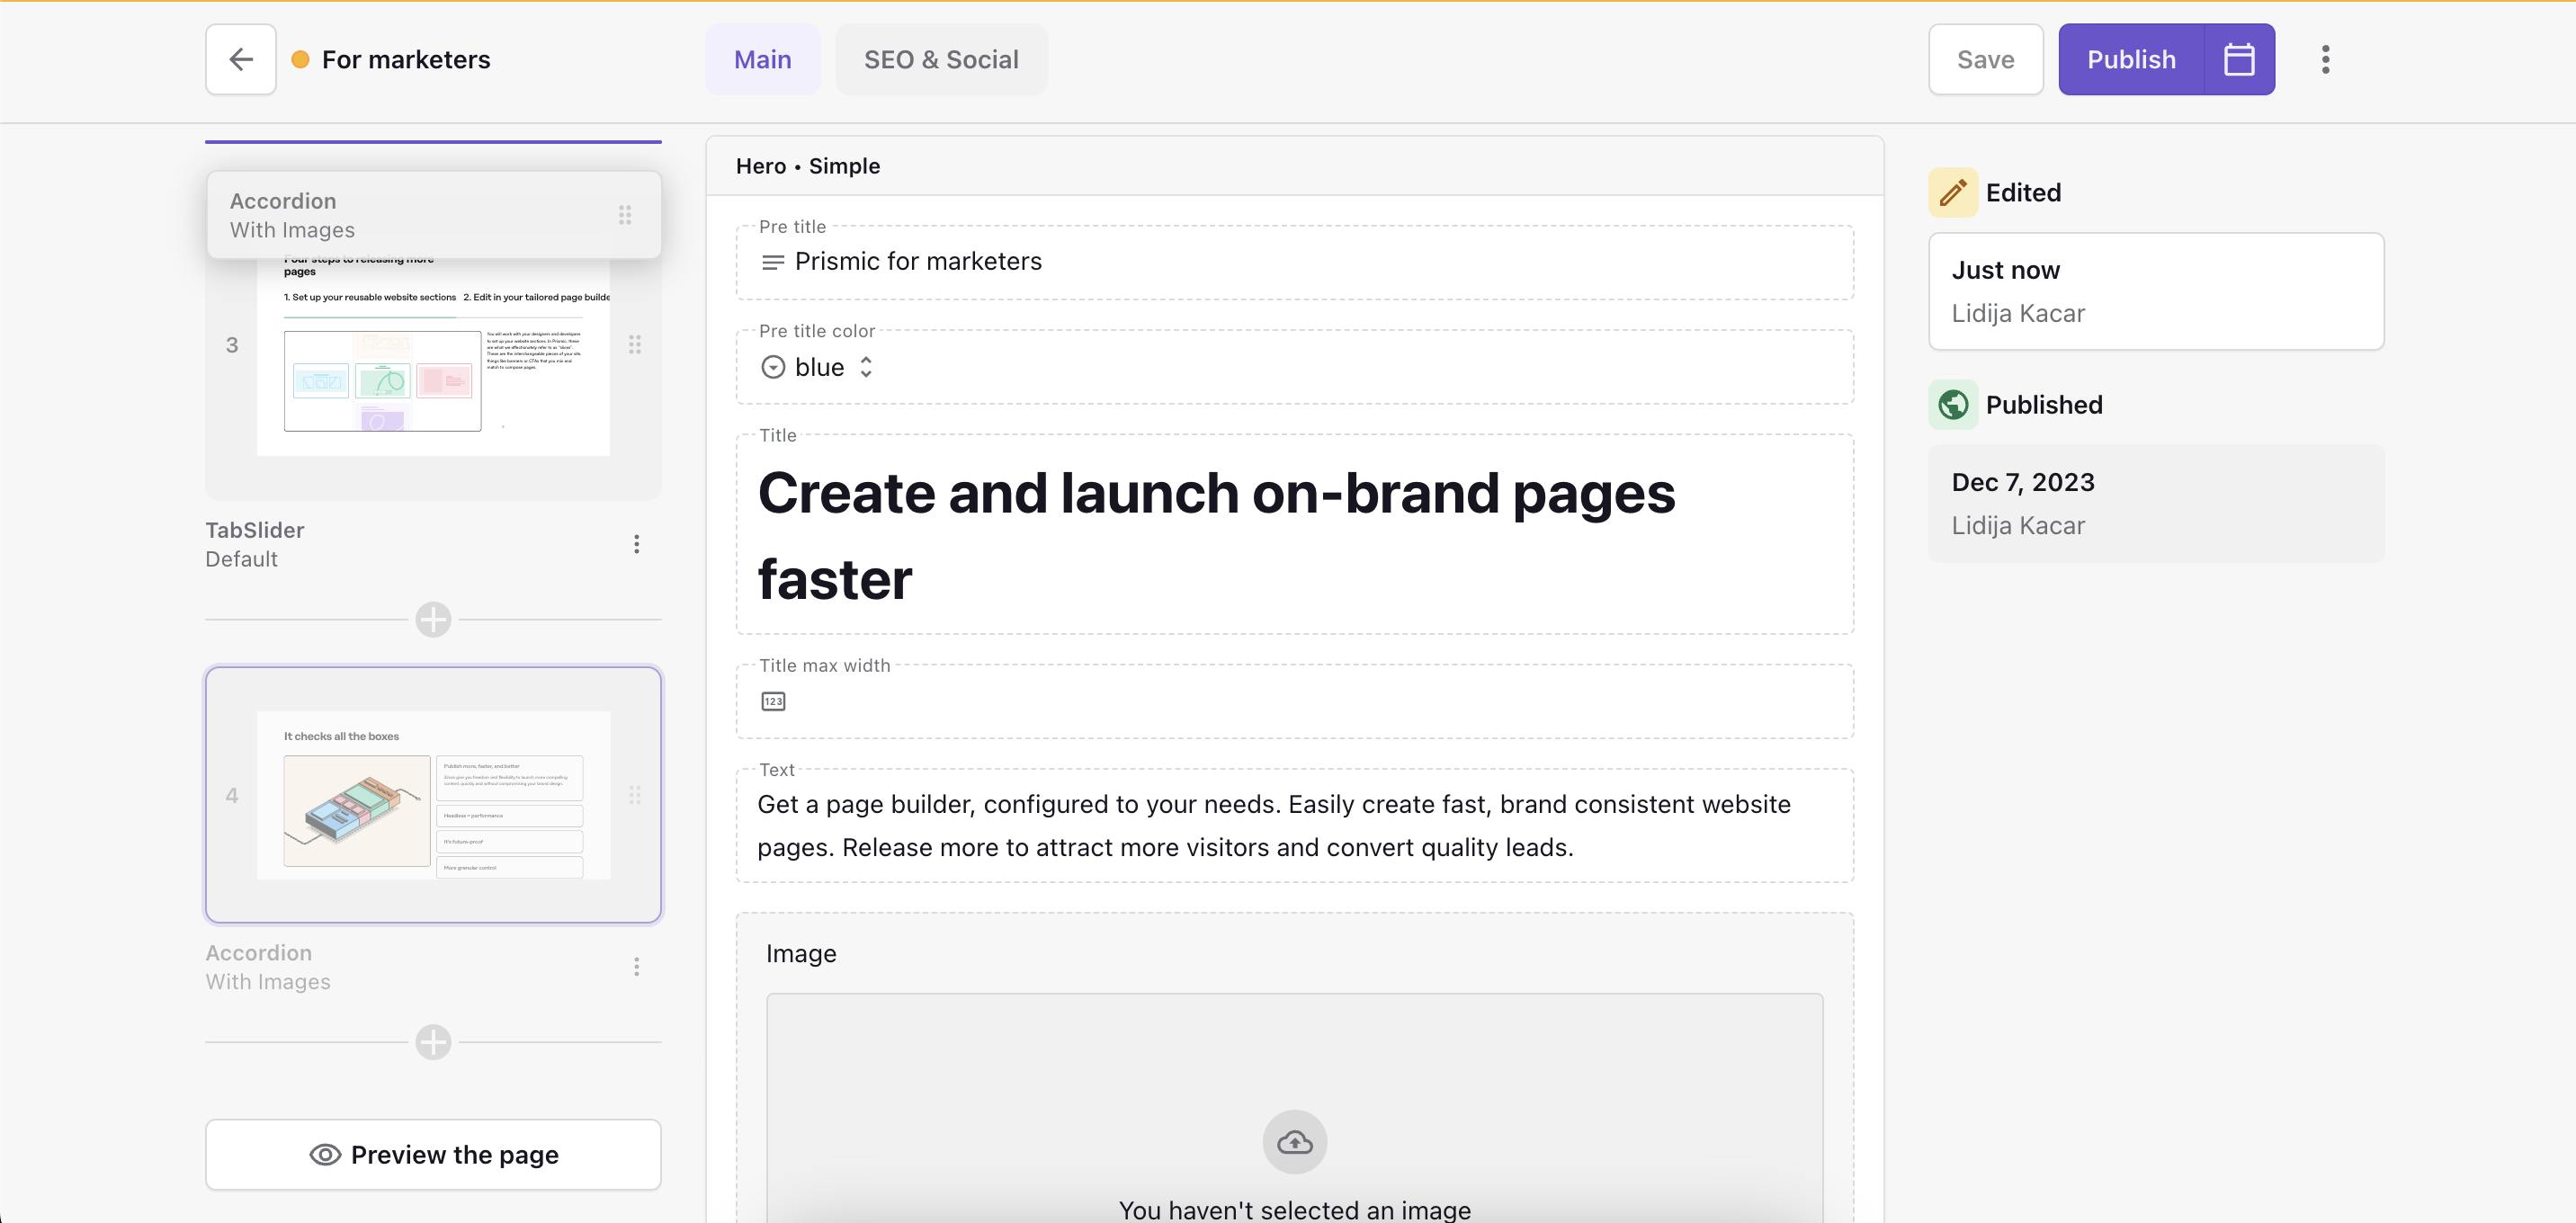Open TabSlider slice three-dot menu

point(636,544)
